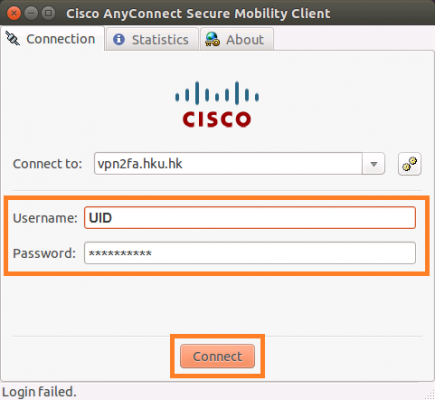Focus the Password input field

250,253
